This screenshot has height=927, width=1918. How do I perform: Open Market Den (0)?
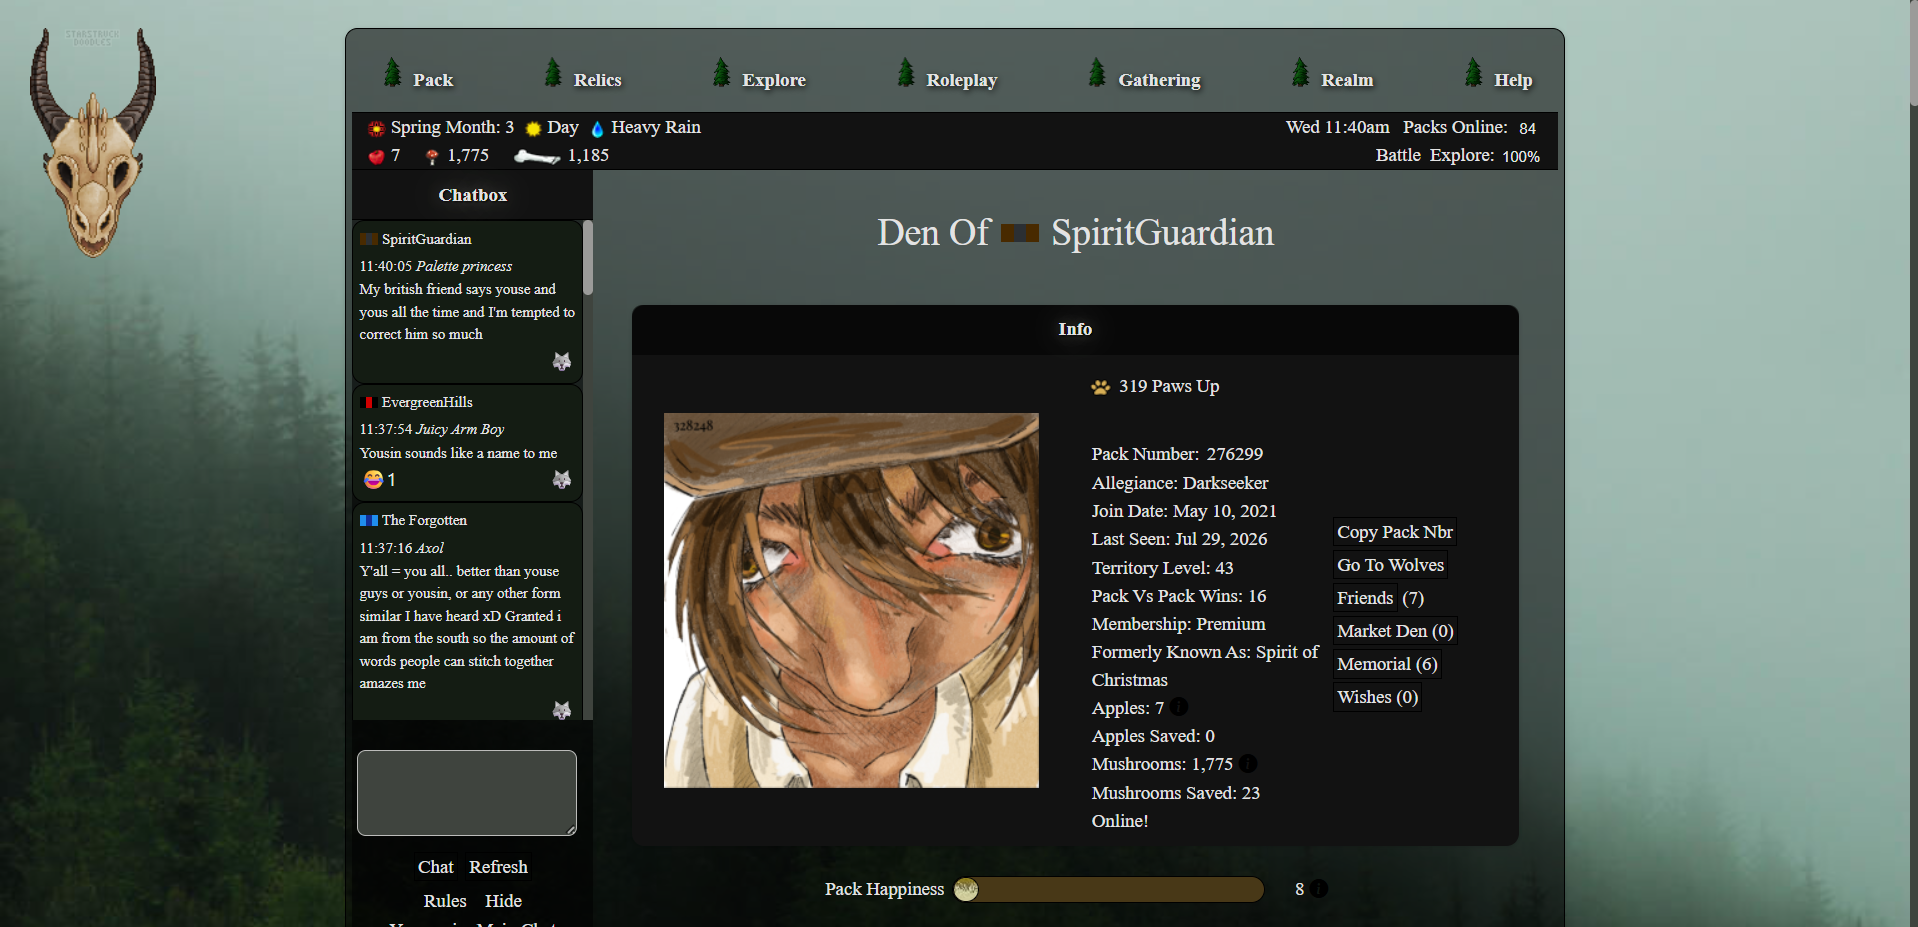pyautogui.click(x=1395, y=631)
